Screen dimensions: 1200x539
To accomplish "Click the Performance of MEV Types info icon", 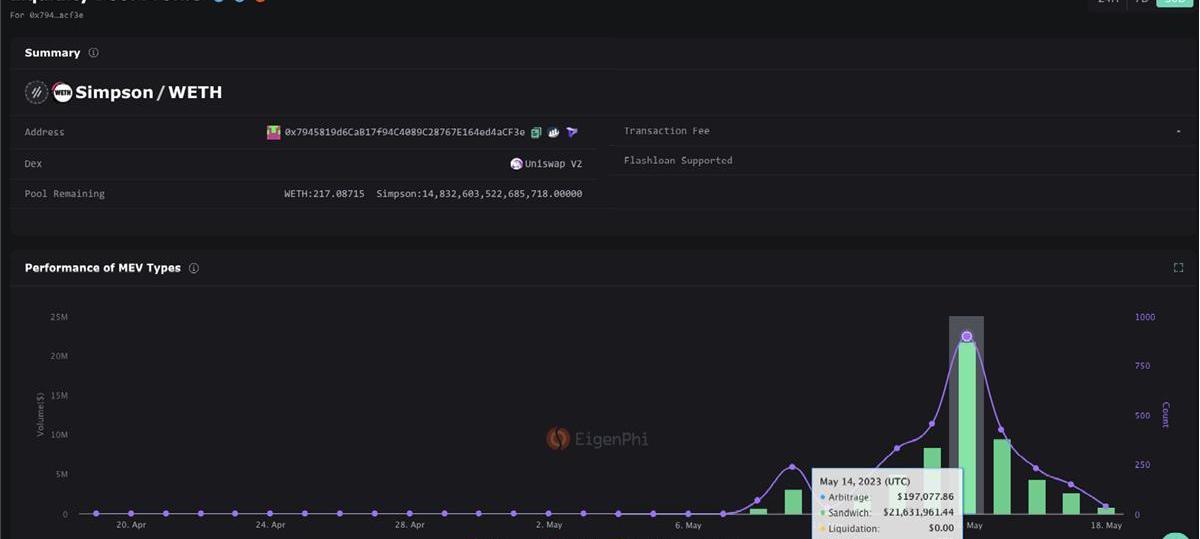I will point(194,268).
